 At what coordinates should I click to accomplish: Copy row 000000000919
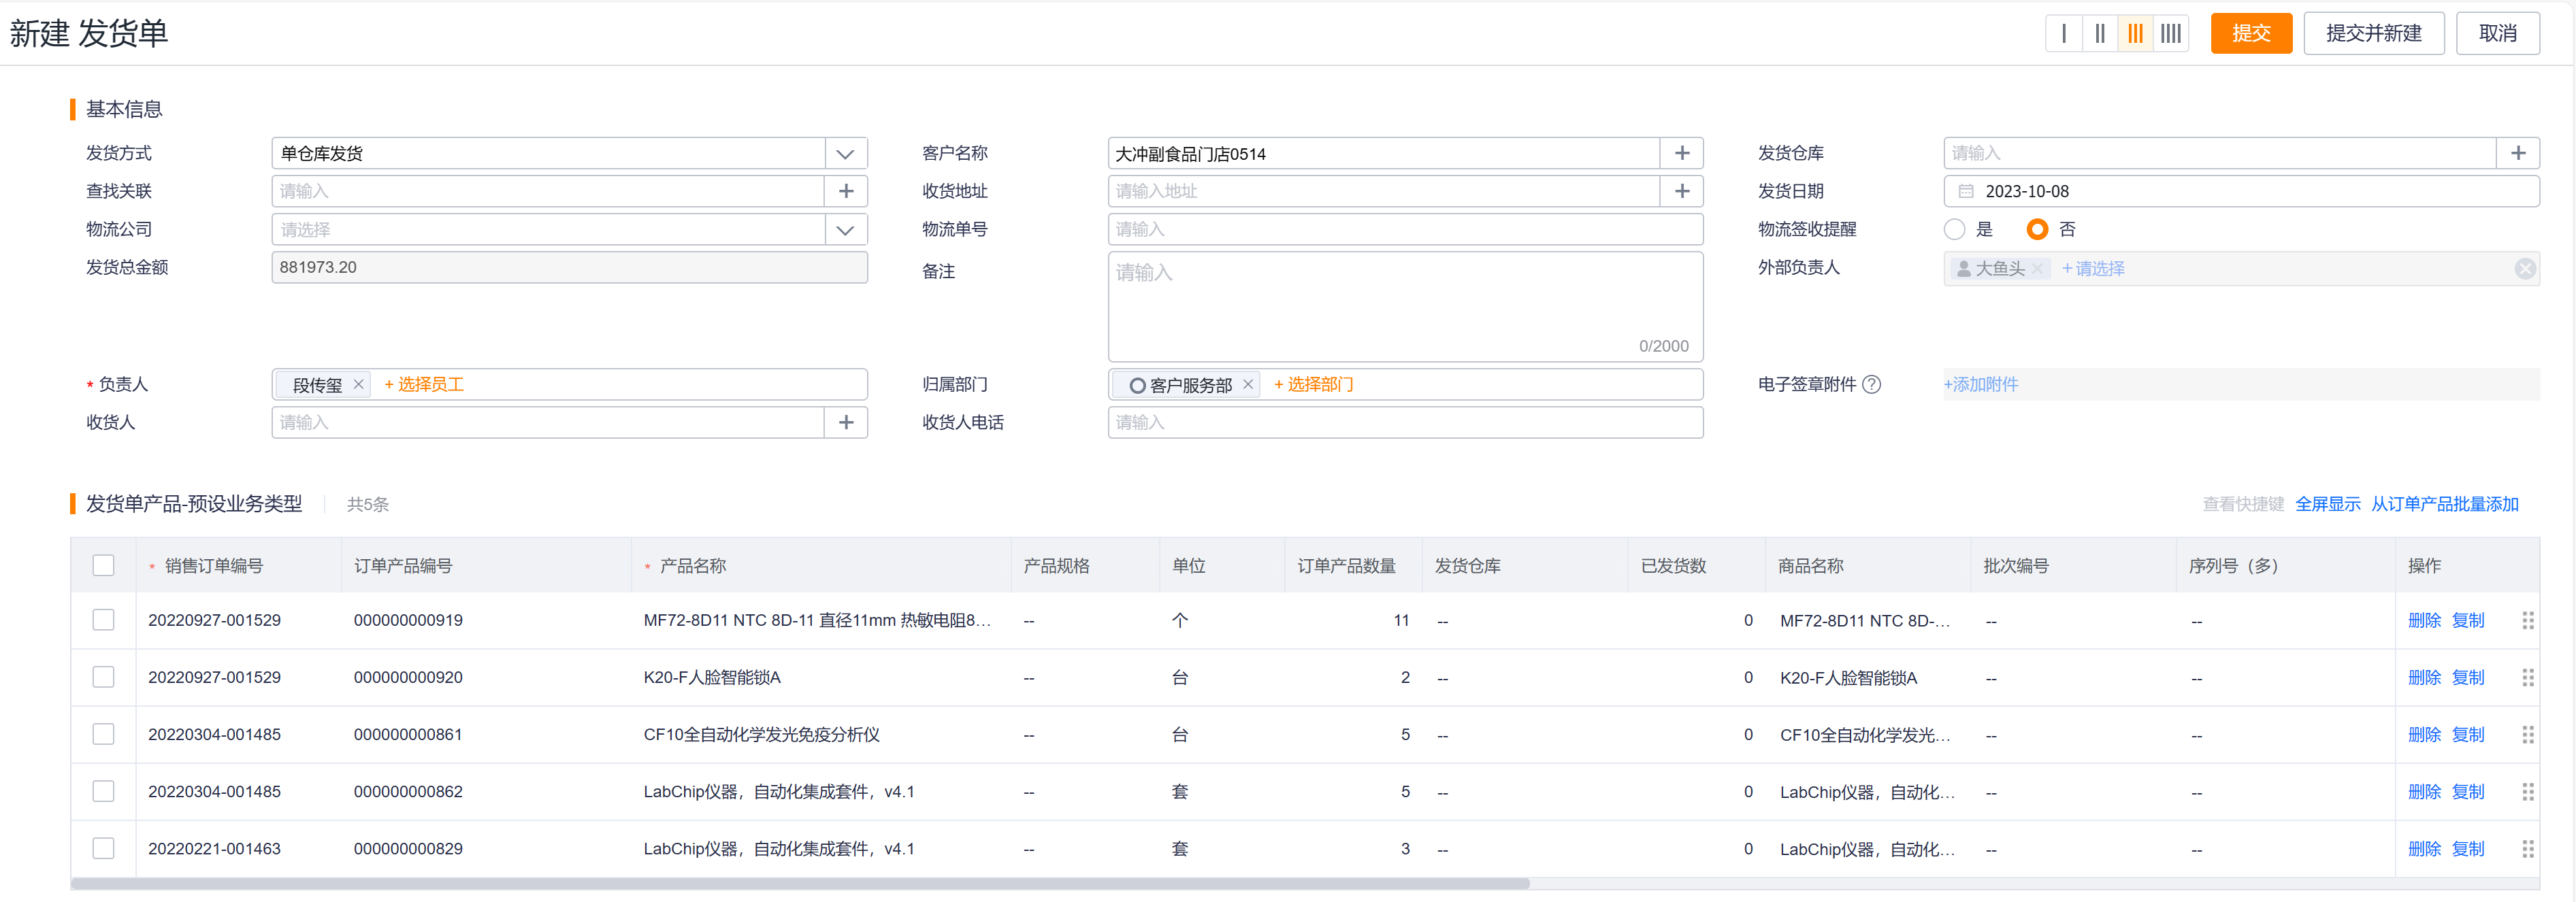pos(2468,620)
